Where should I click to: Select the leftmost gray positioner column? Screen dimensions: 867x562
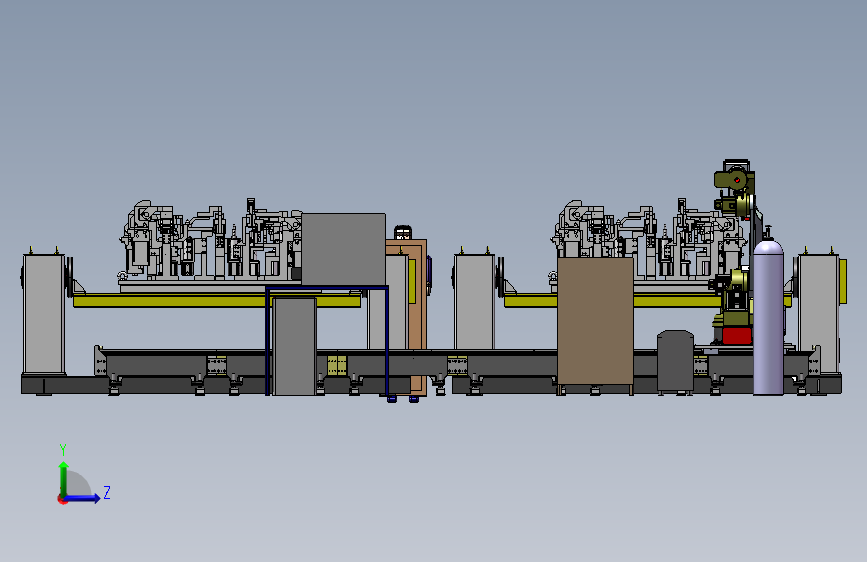[44, 314]
